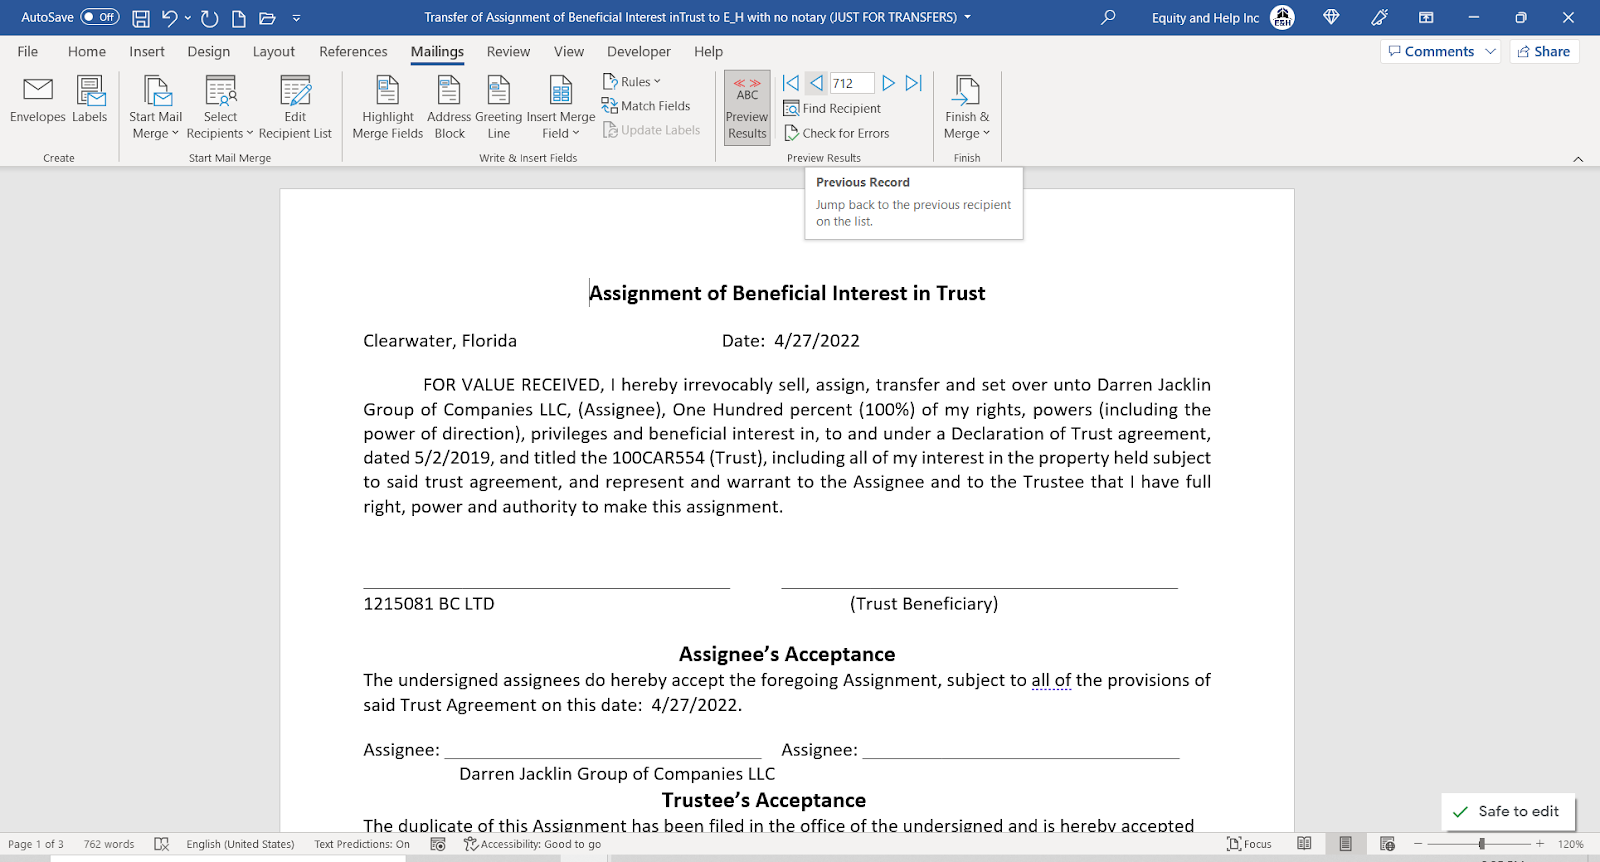Switch to the Insert tab
1600x862 pixels.
point(147,51)
